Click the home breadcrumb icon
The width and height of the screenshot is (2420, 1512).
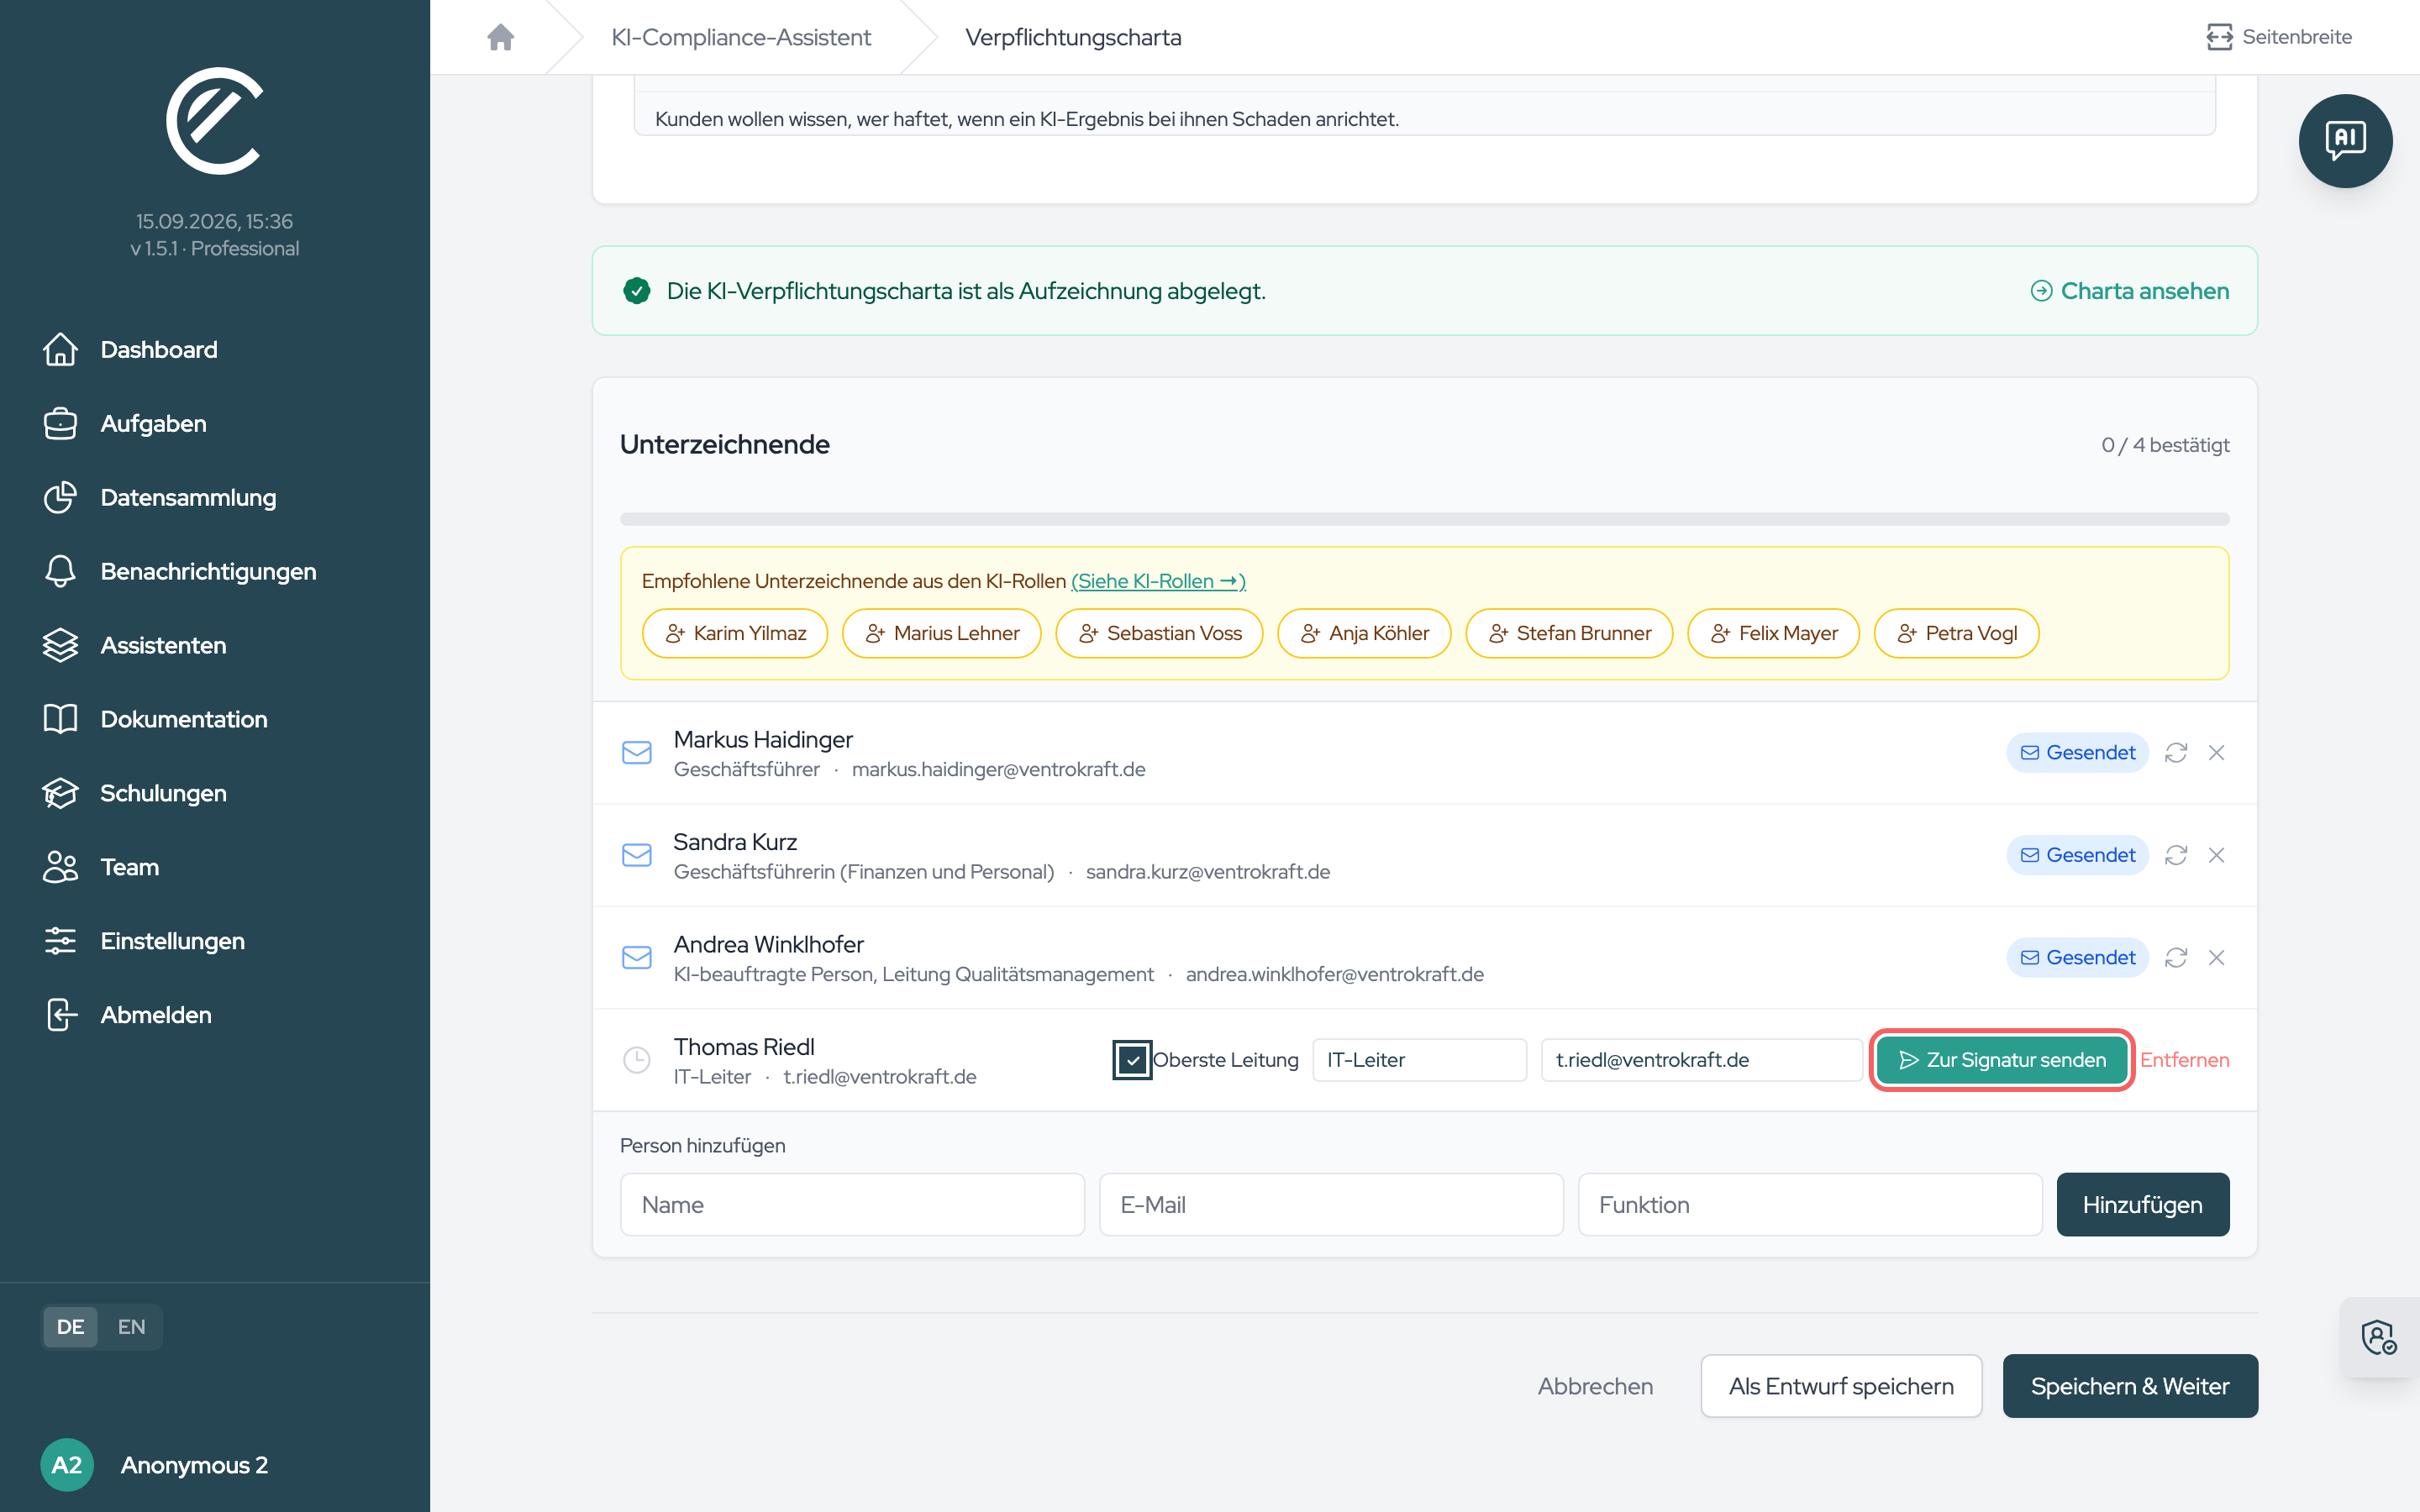click(x=501, y=37)
